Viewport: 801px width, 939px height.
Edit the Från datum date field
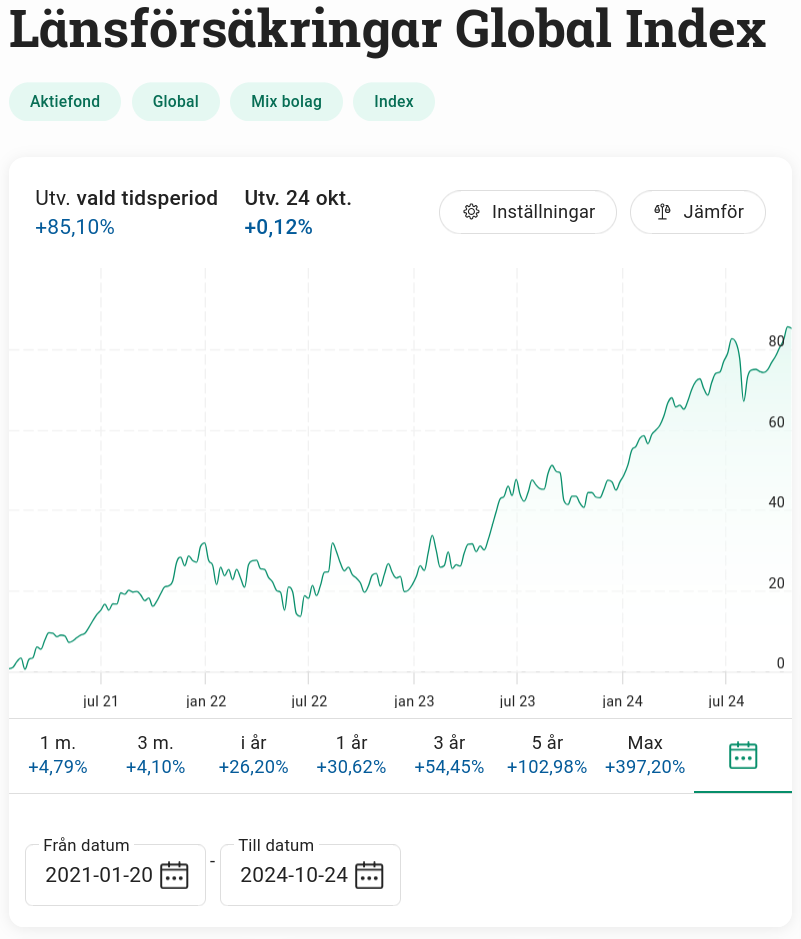[99, 875]
